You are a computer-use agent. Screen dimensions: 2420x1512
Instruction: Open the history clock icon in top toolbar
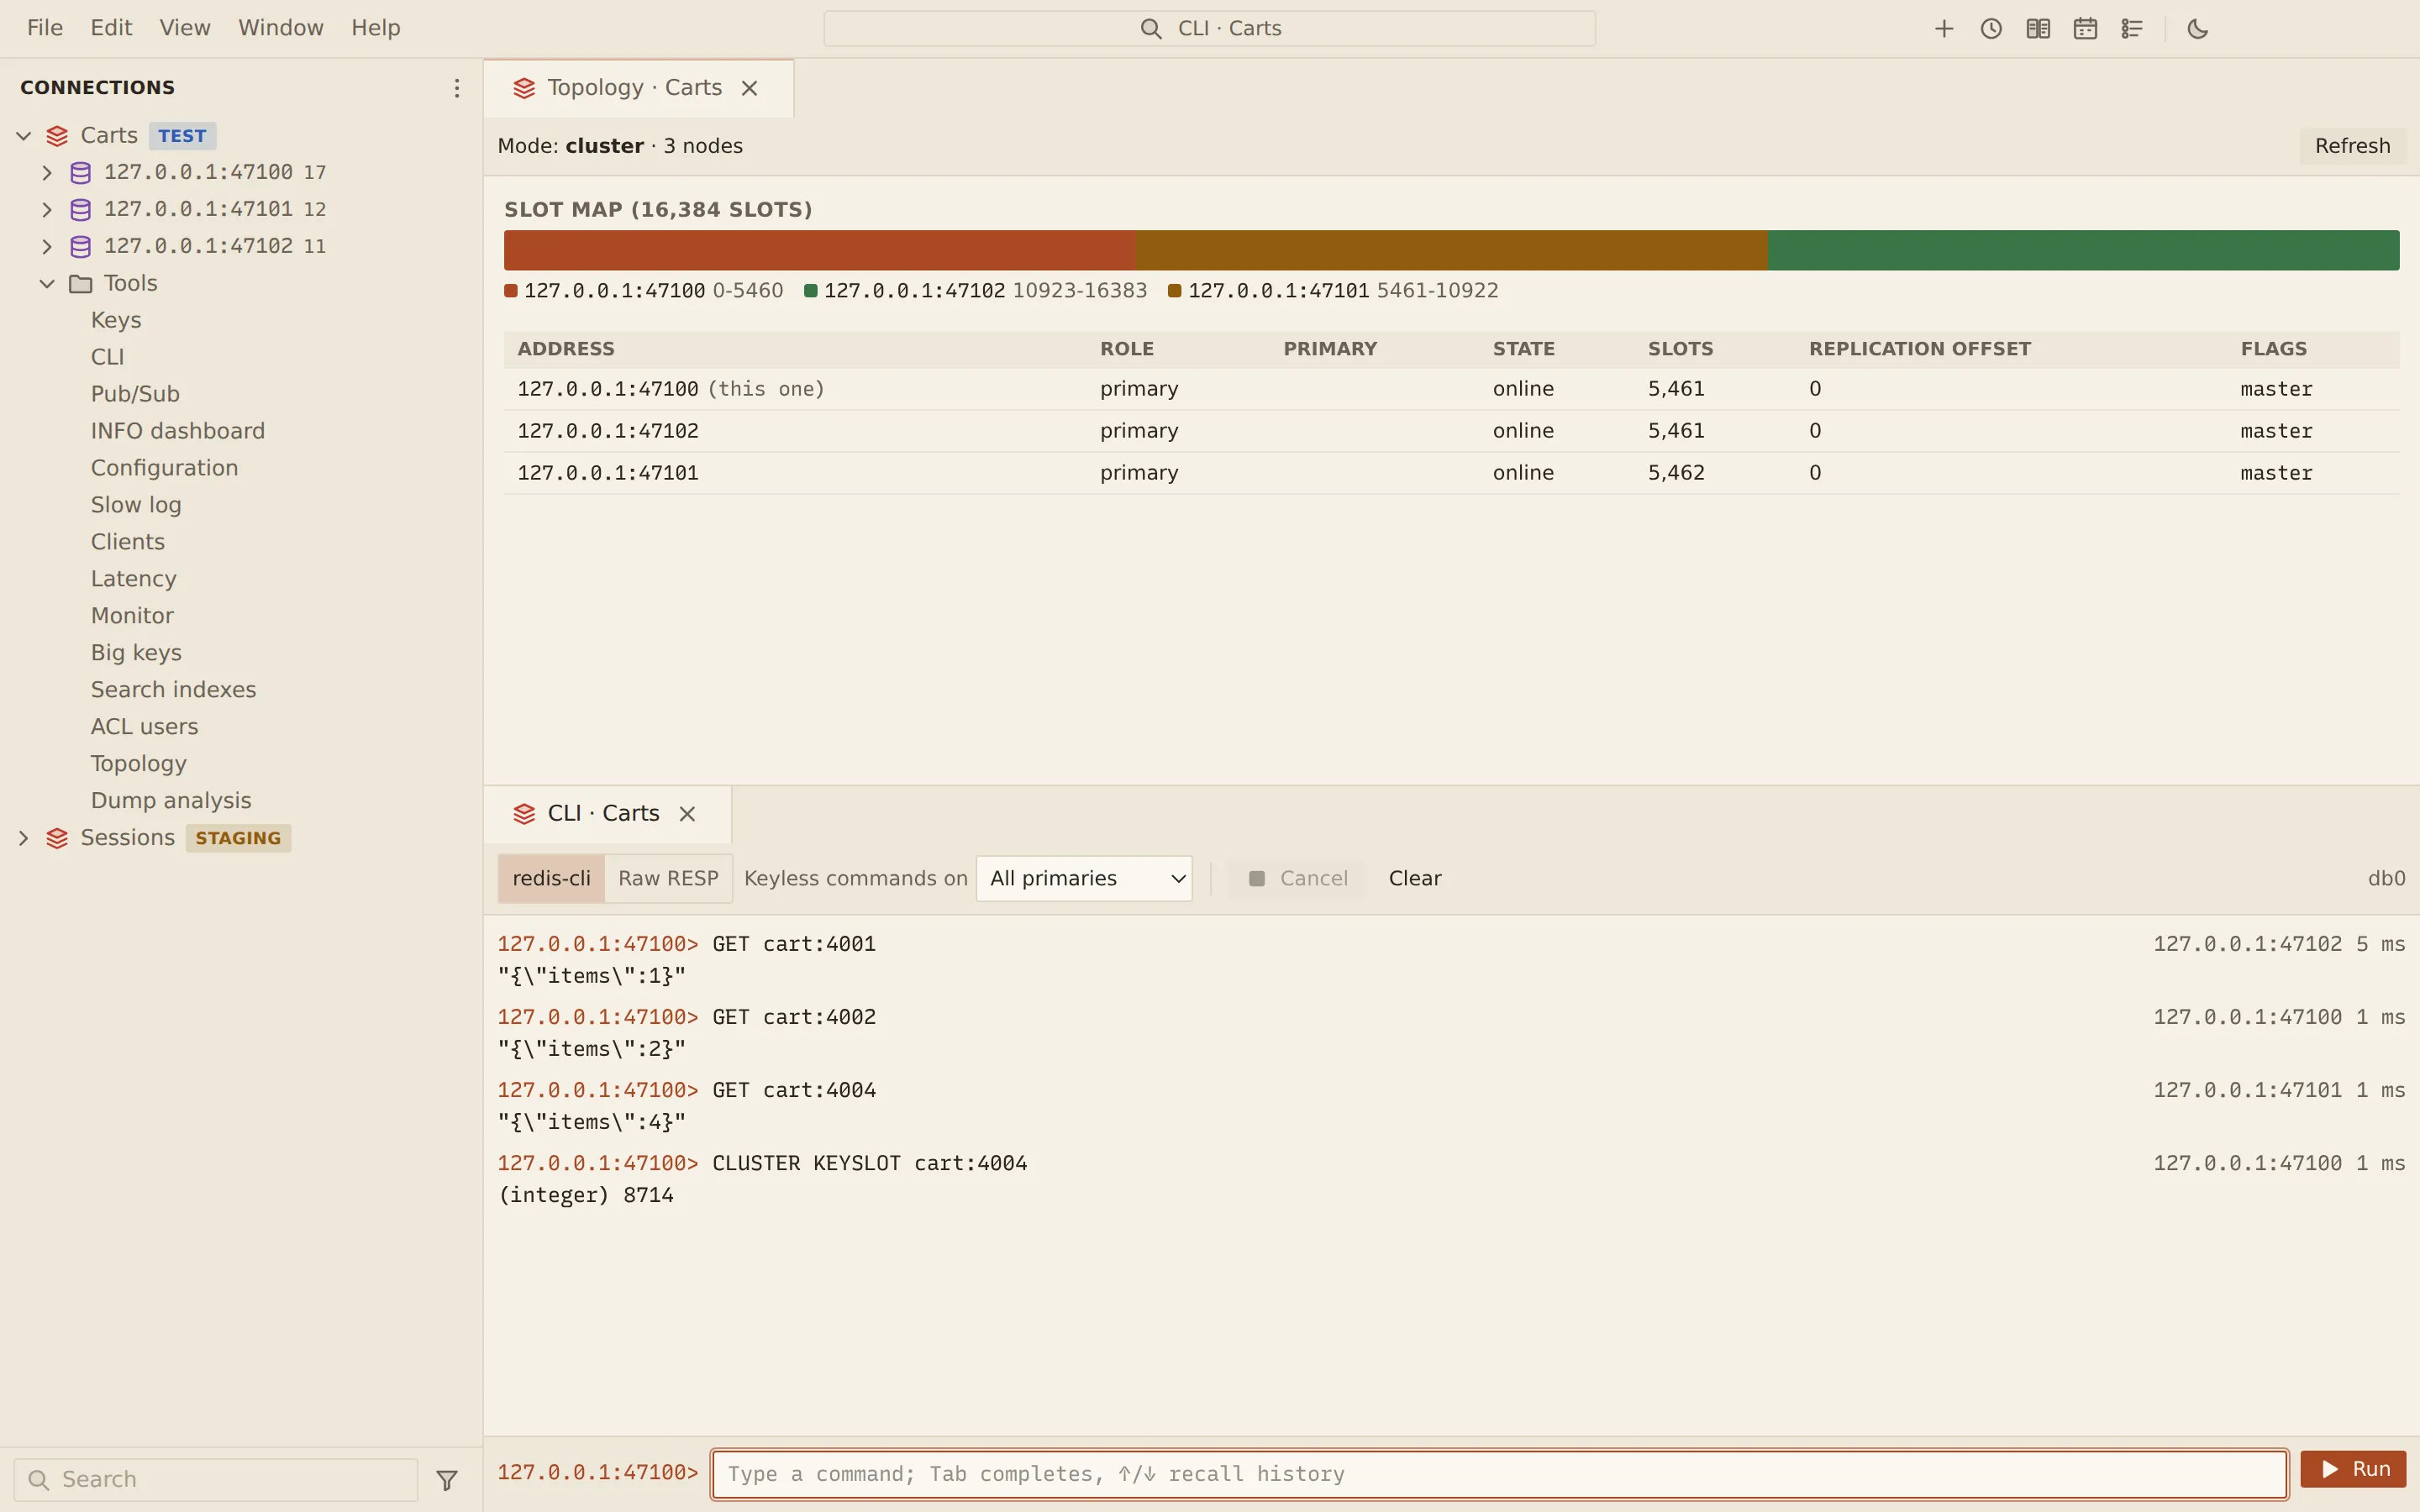pos(1990,29)
